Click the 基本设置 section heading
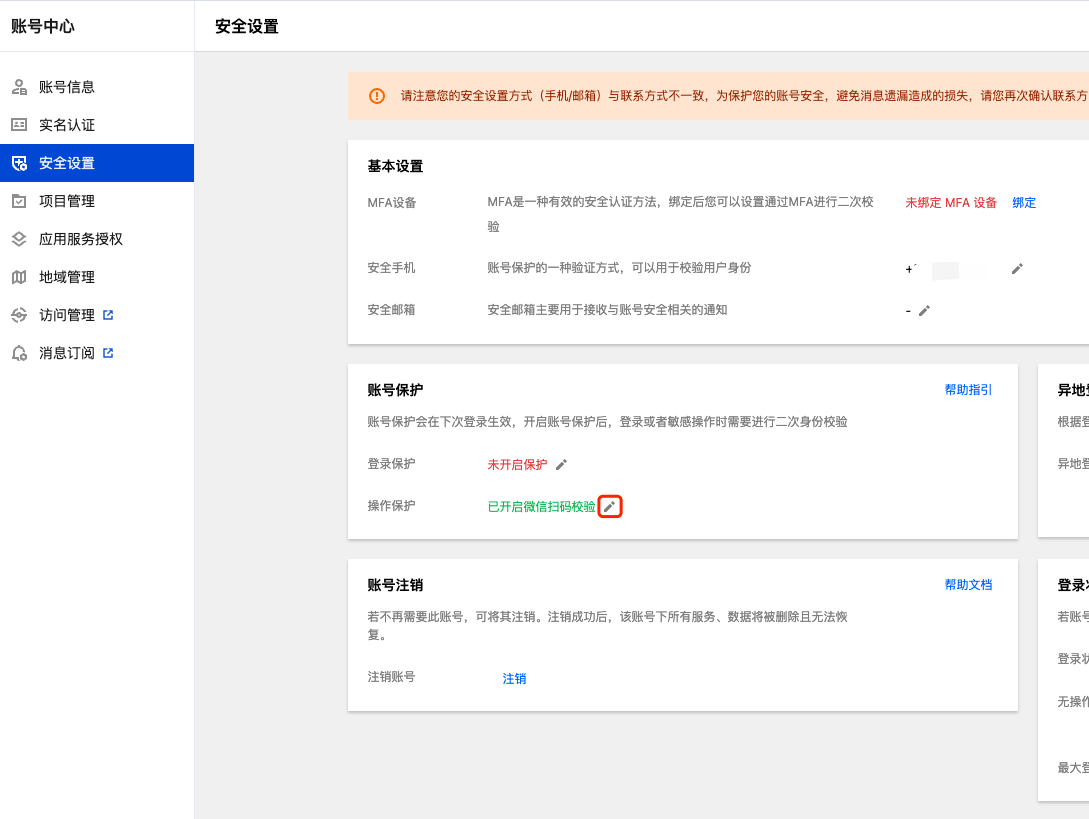This screenshot has height=819, width=1089. pos(395,166)
